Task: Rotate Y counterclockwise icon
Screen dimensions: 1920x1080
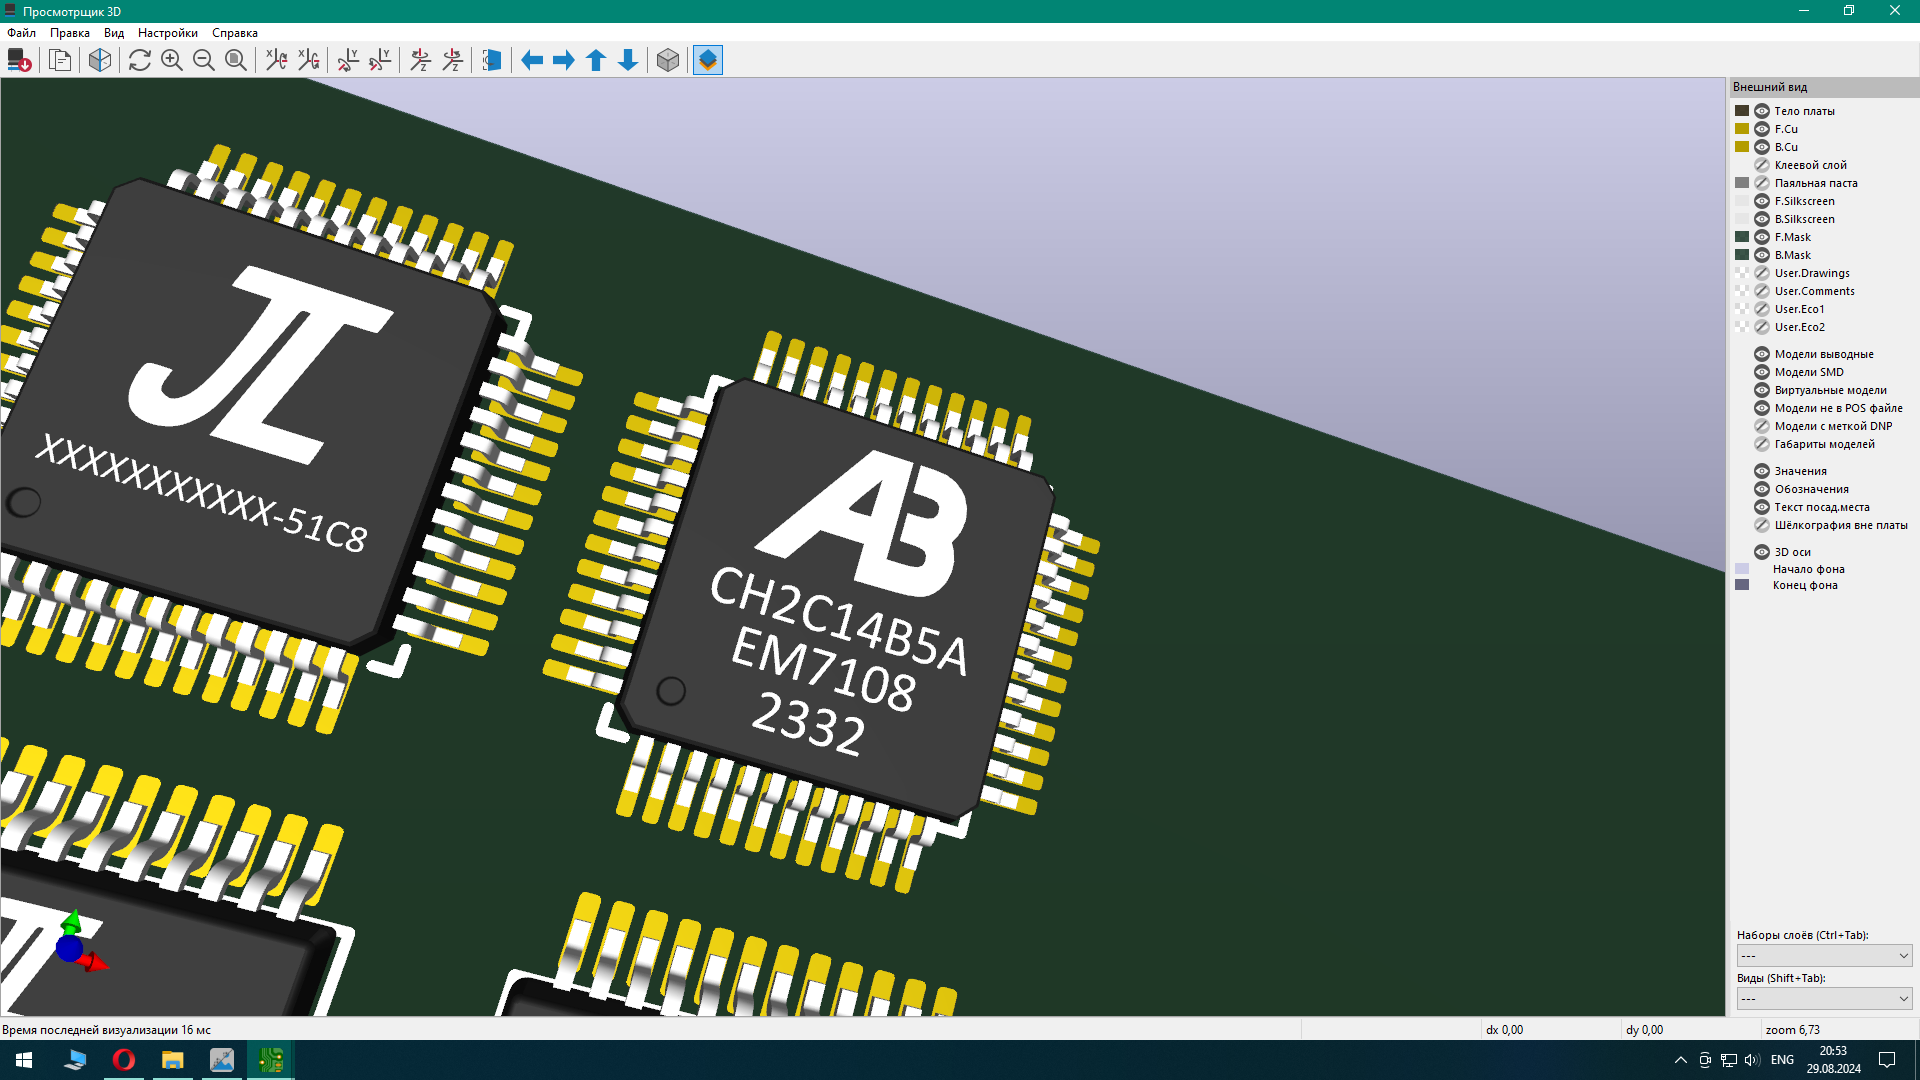Action: [380, 60]
